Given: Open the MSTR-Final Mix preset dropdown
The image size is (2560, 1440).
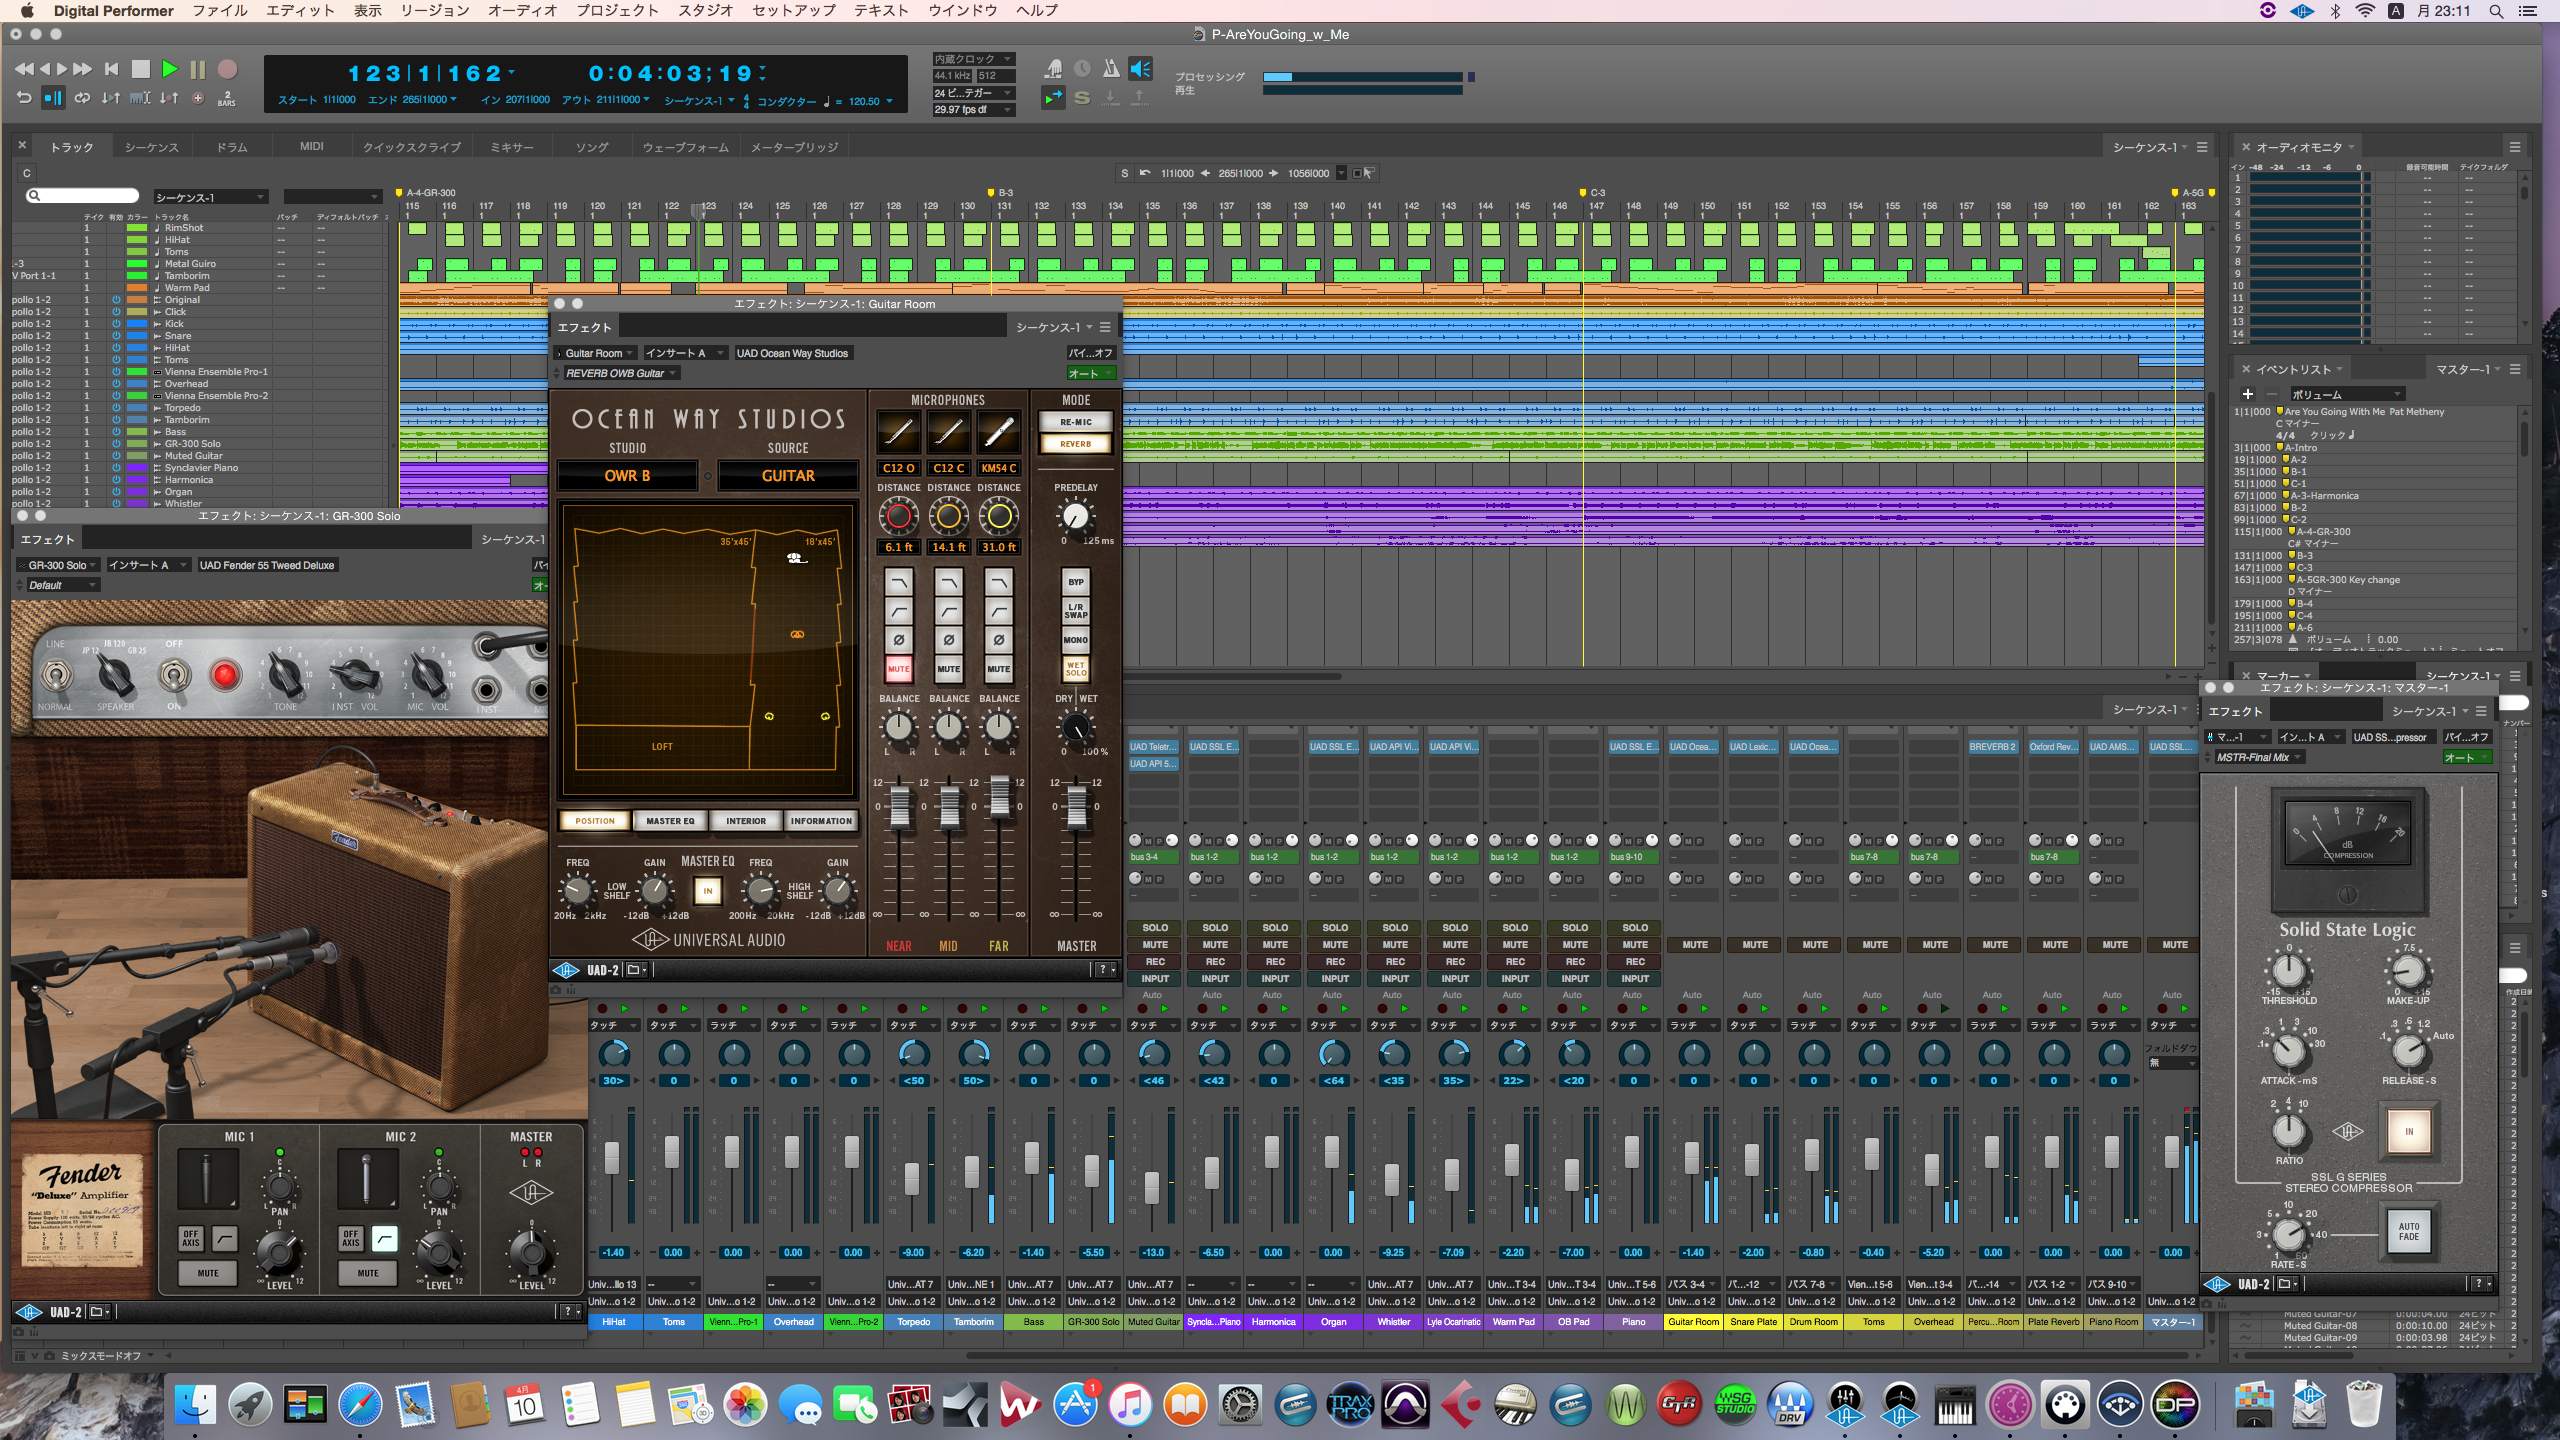Looking at the screenshot, I should 2260,757.
